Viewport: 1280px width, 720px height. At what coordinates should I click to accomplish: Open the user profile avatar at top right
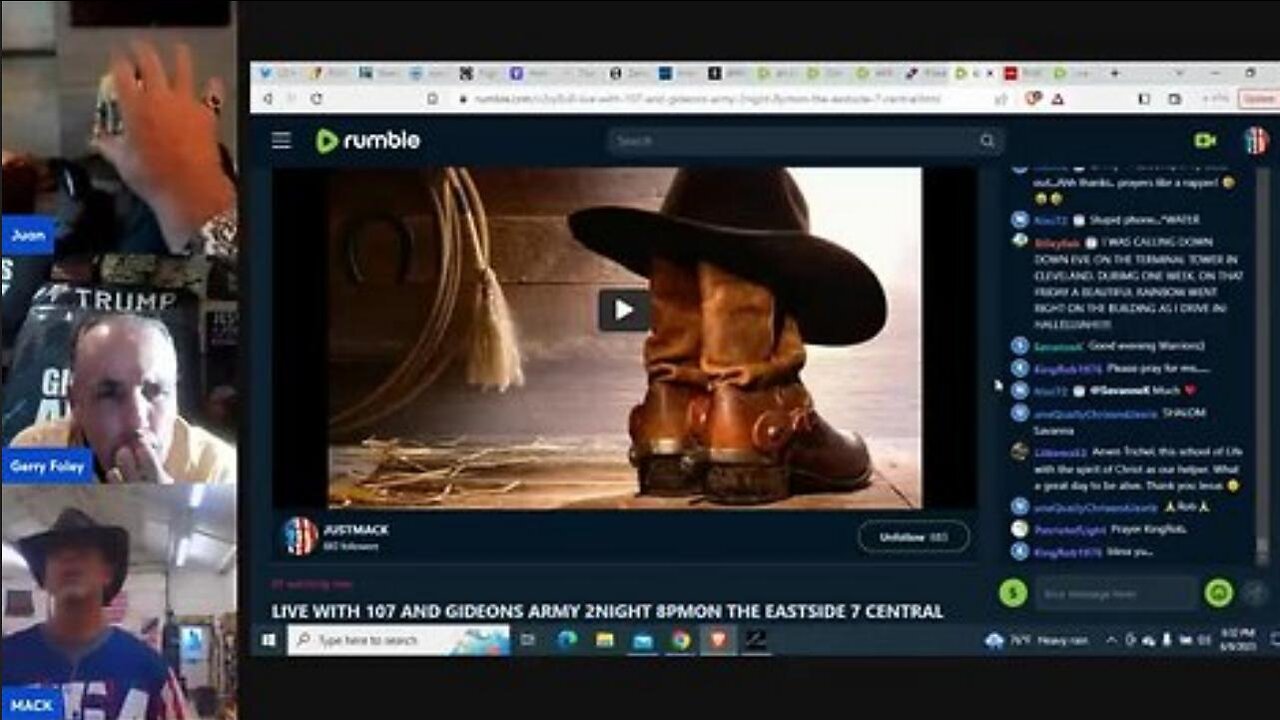point(1256,141)
